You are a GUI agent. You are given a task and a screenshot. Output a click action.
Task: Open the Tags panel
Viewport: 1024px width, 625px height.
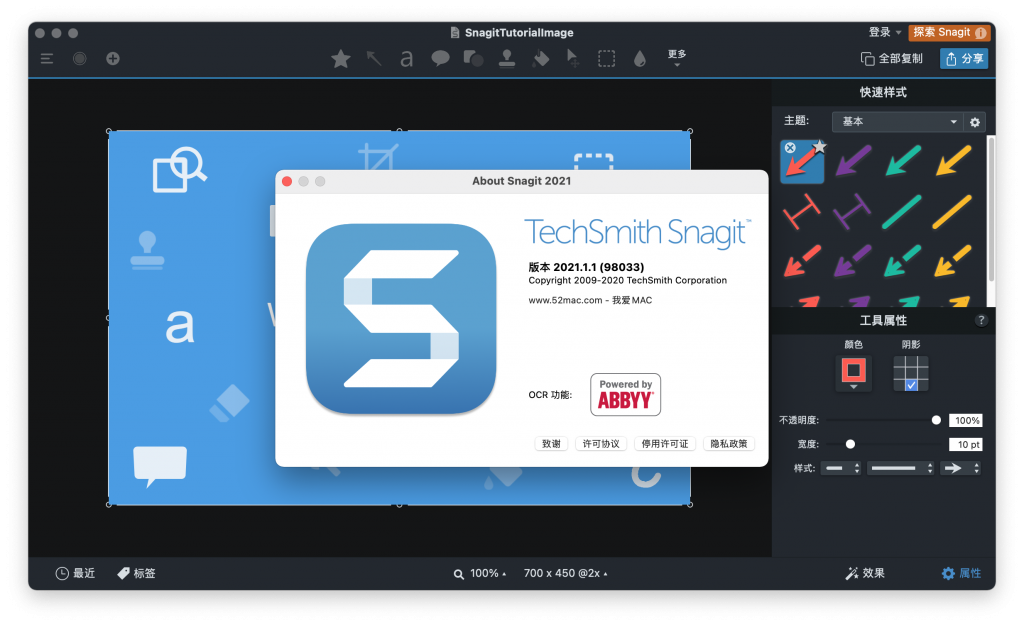pyautogui.click(x=136, y=573)
